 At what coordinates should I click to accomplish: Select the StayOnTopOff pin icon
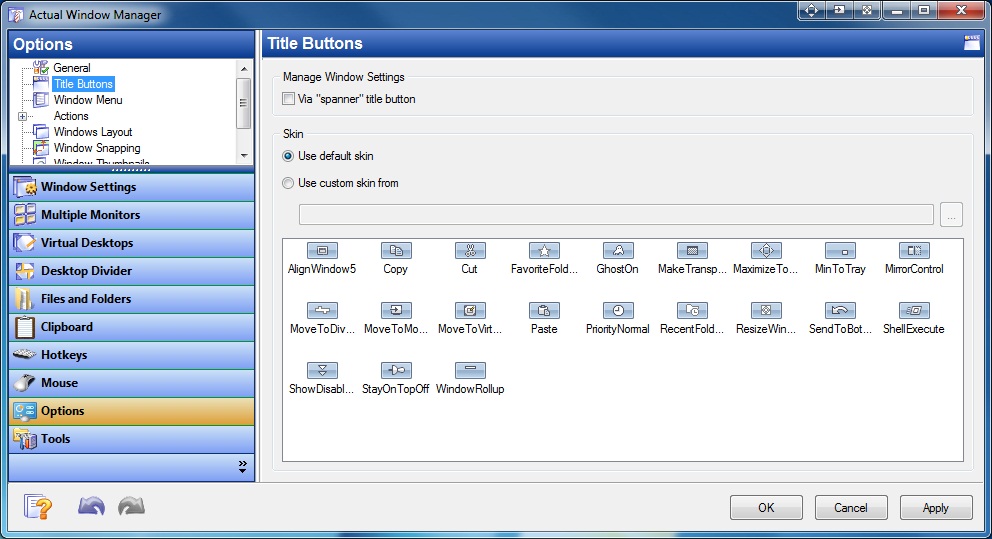pos(396,370)
